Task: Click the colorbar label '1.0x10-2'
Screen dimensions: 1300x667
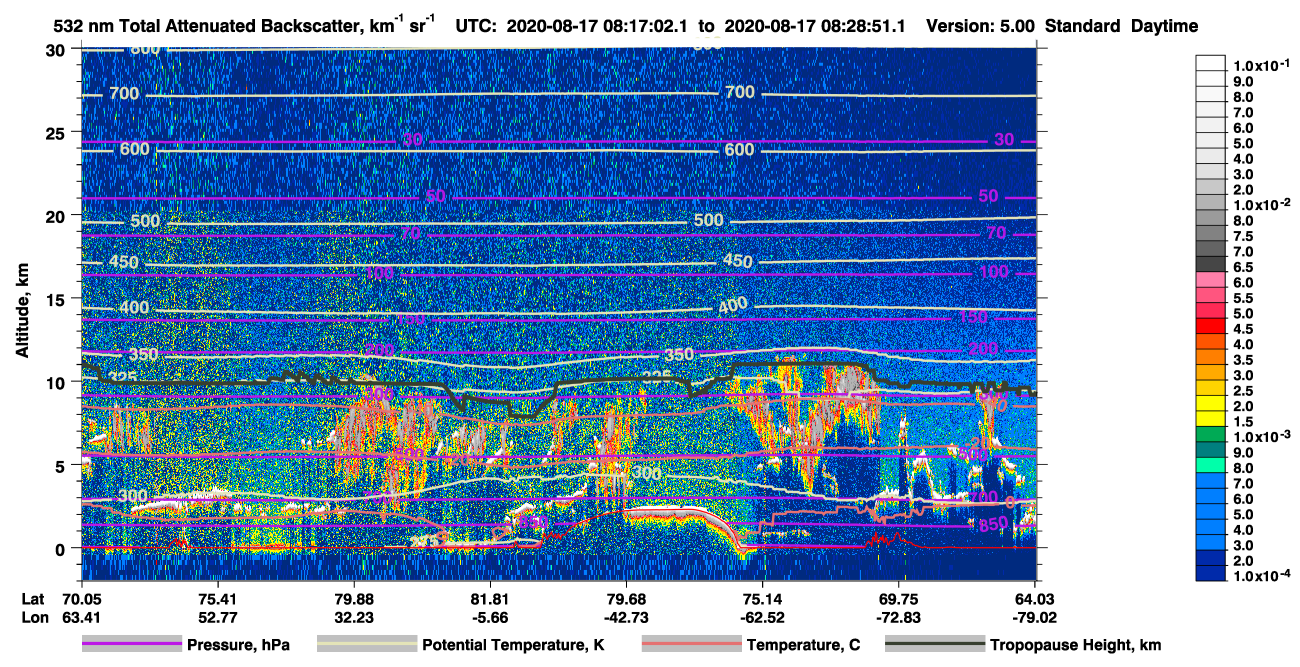Action: coord(1264,203)
